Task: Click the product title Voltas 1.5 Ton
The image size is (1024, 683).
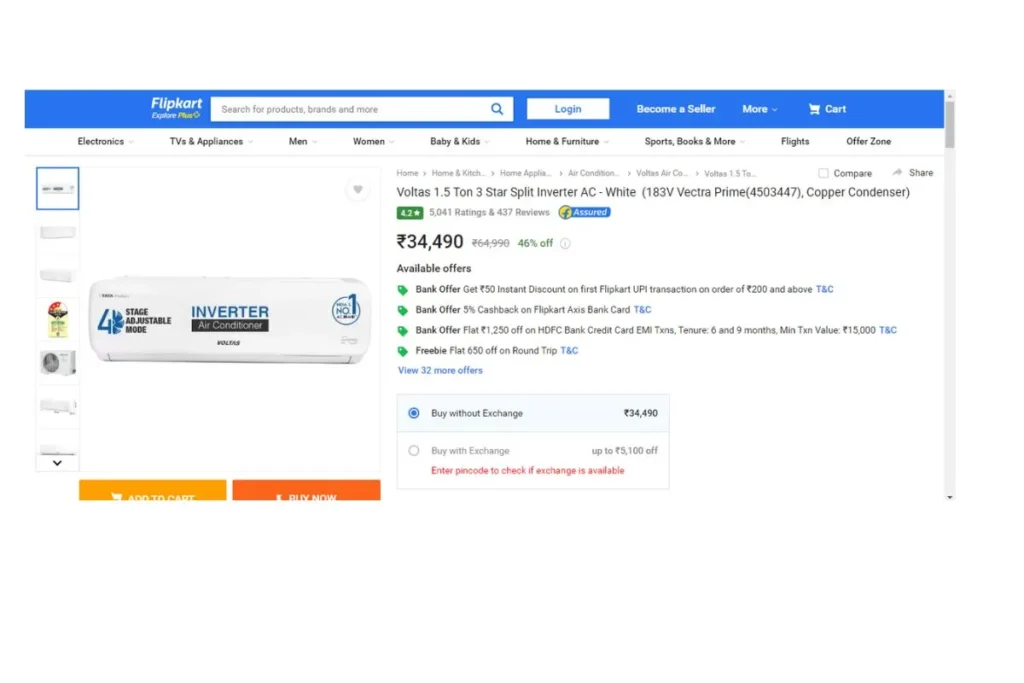Action: click(653, 192)
